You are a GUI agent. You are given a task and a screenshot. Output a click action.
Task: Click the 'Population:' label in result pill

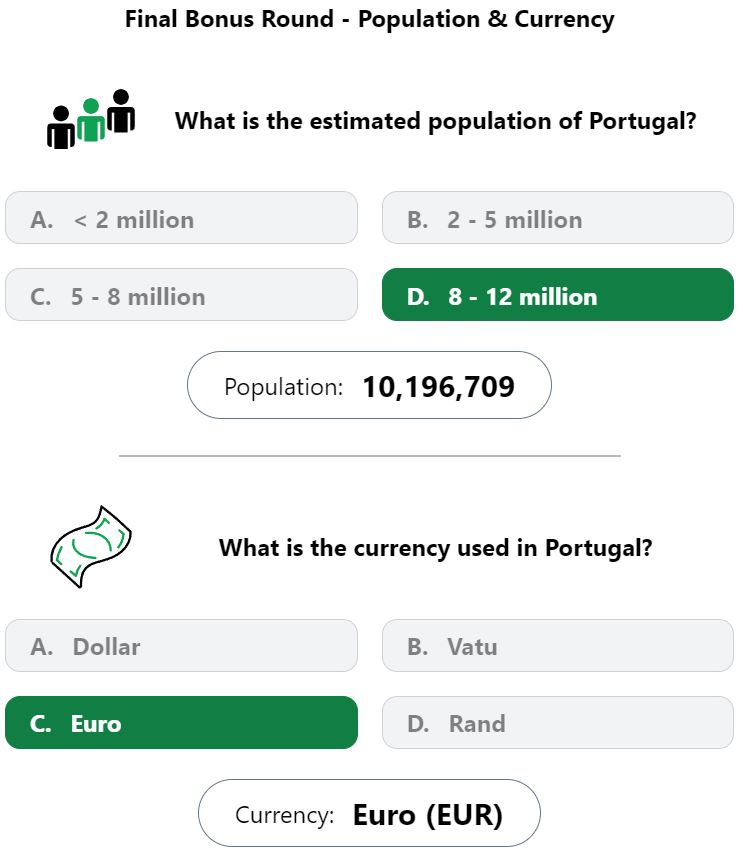coord(283,387)
